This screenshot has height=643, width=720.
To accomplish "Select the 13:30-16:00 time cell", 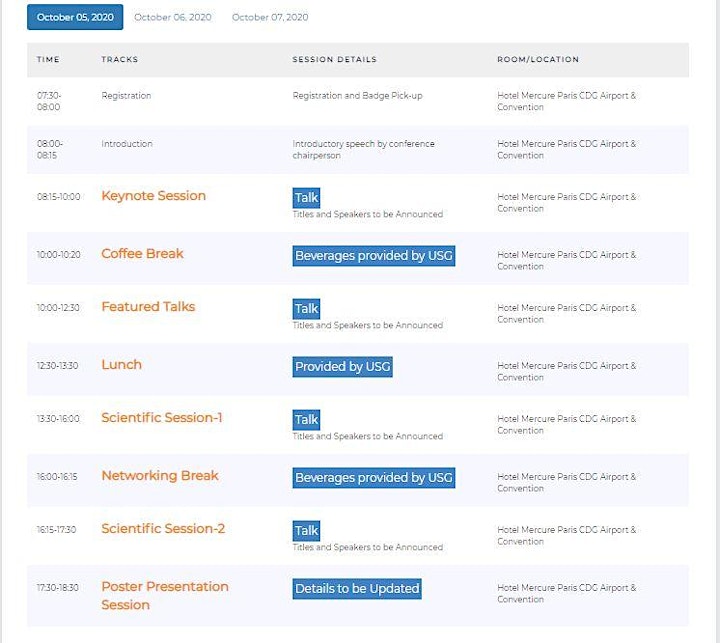I will (x=58, y=419).
